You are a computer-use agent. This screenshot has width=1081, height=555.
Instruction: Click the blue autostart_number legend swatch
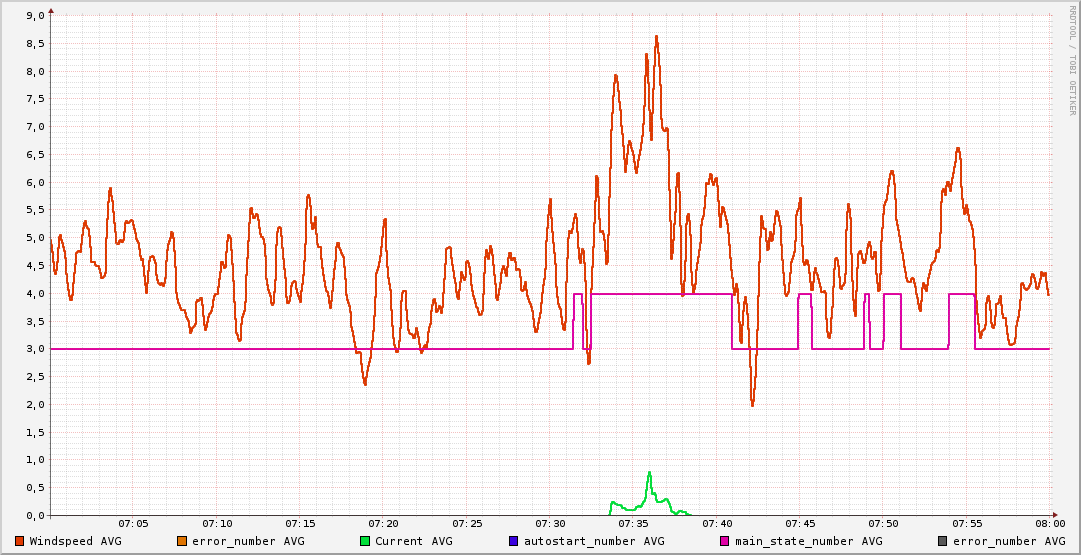pos(513,541)
